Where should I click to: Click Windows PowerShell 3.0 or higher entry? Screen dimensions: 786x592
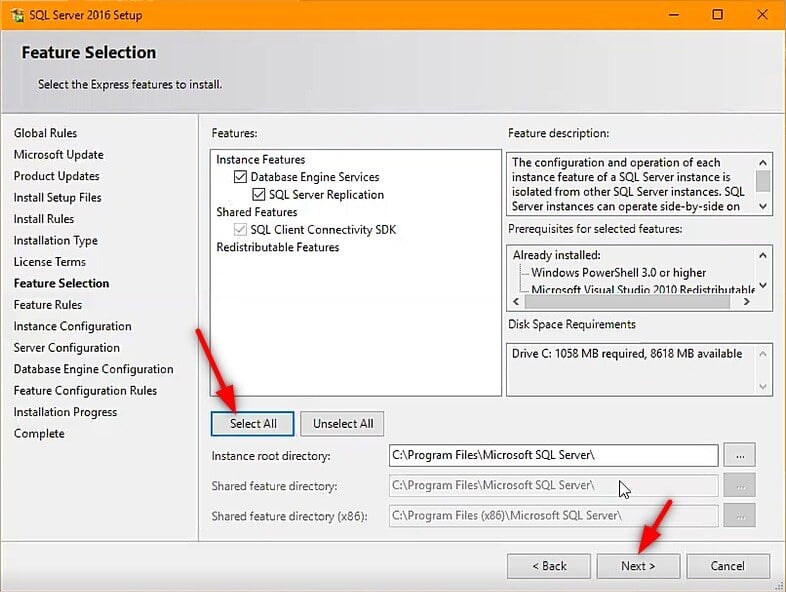coord(619,273)
